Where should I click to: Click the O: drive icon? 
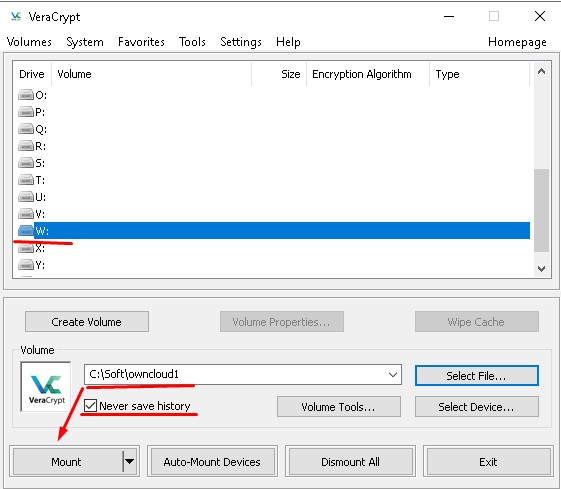point(26,95)
